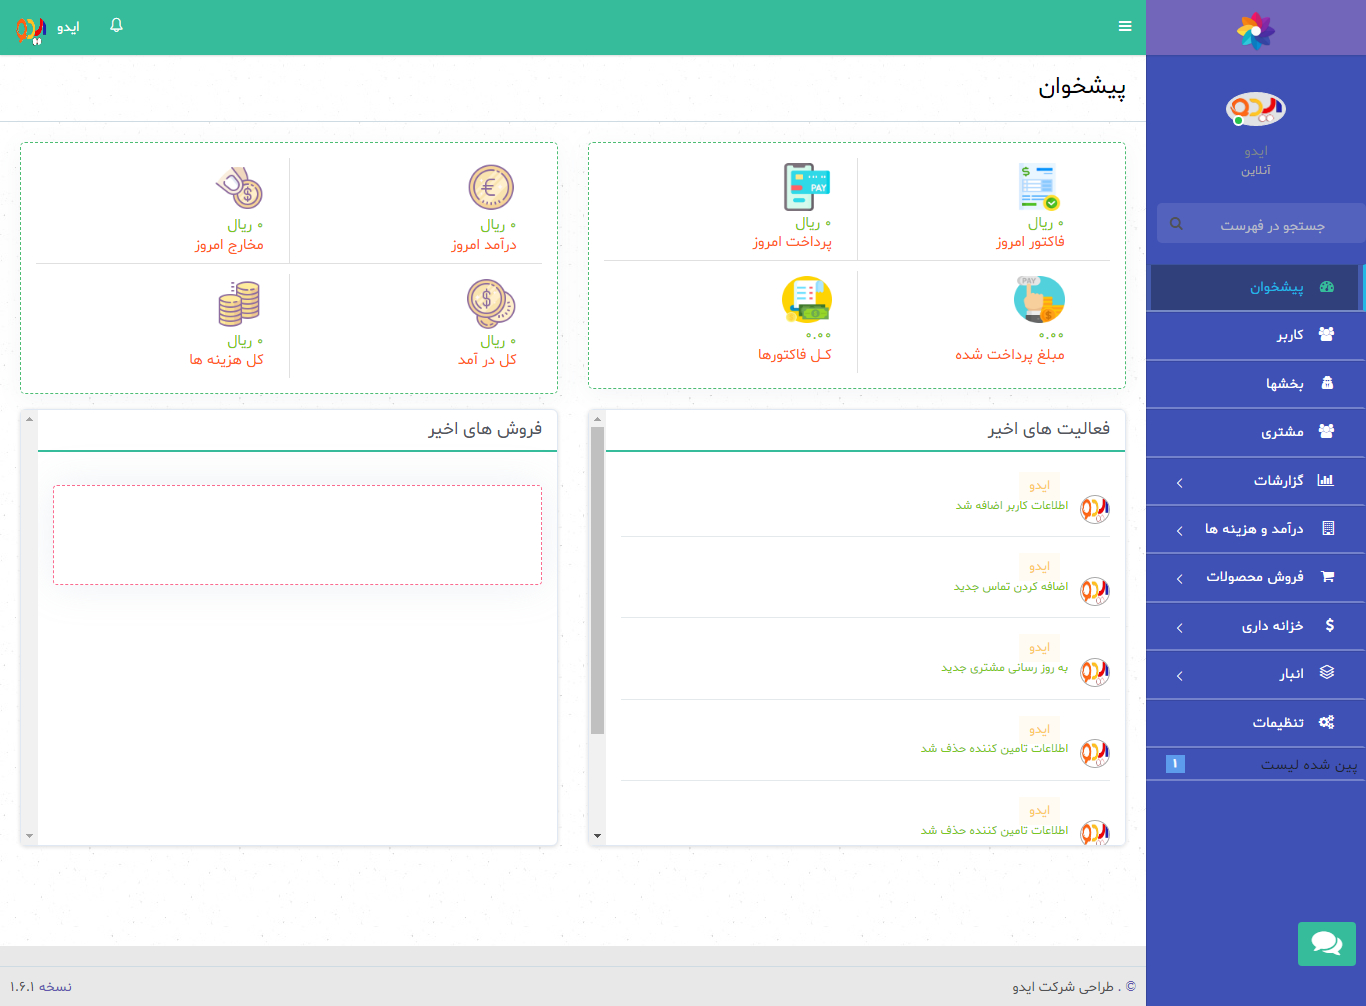The image size is (1366, 1006).
Task: Toggle the sidebar hamburger menu
Action: [x=1125, y=26]
